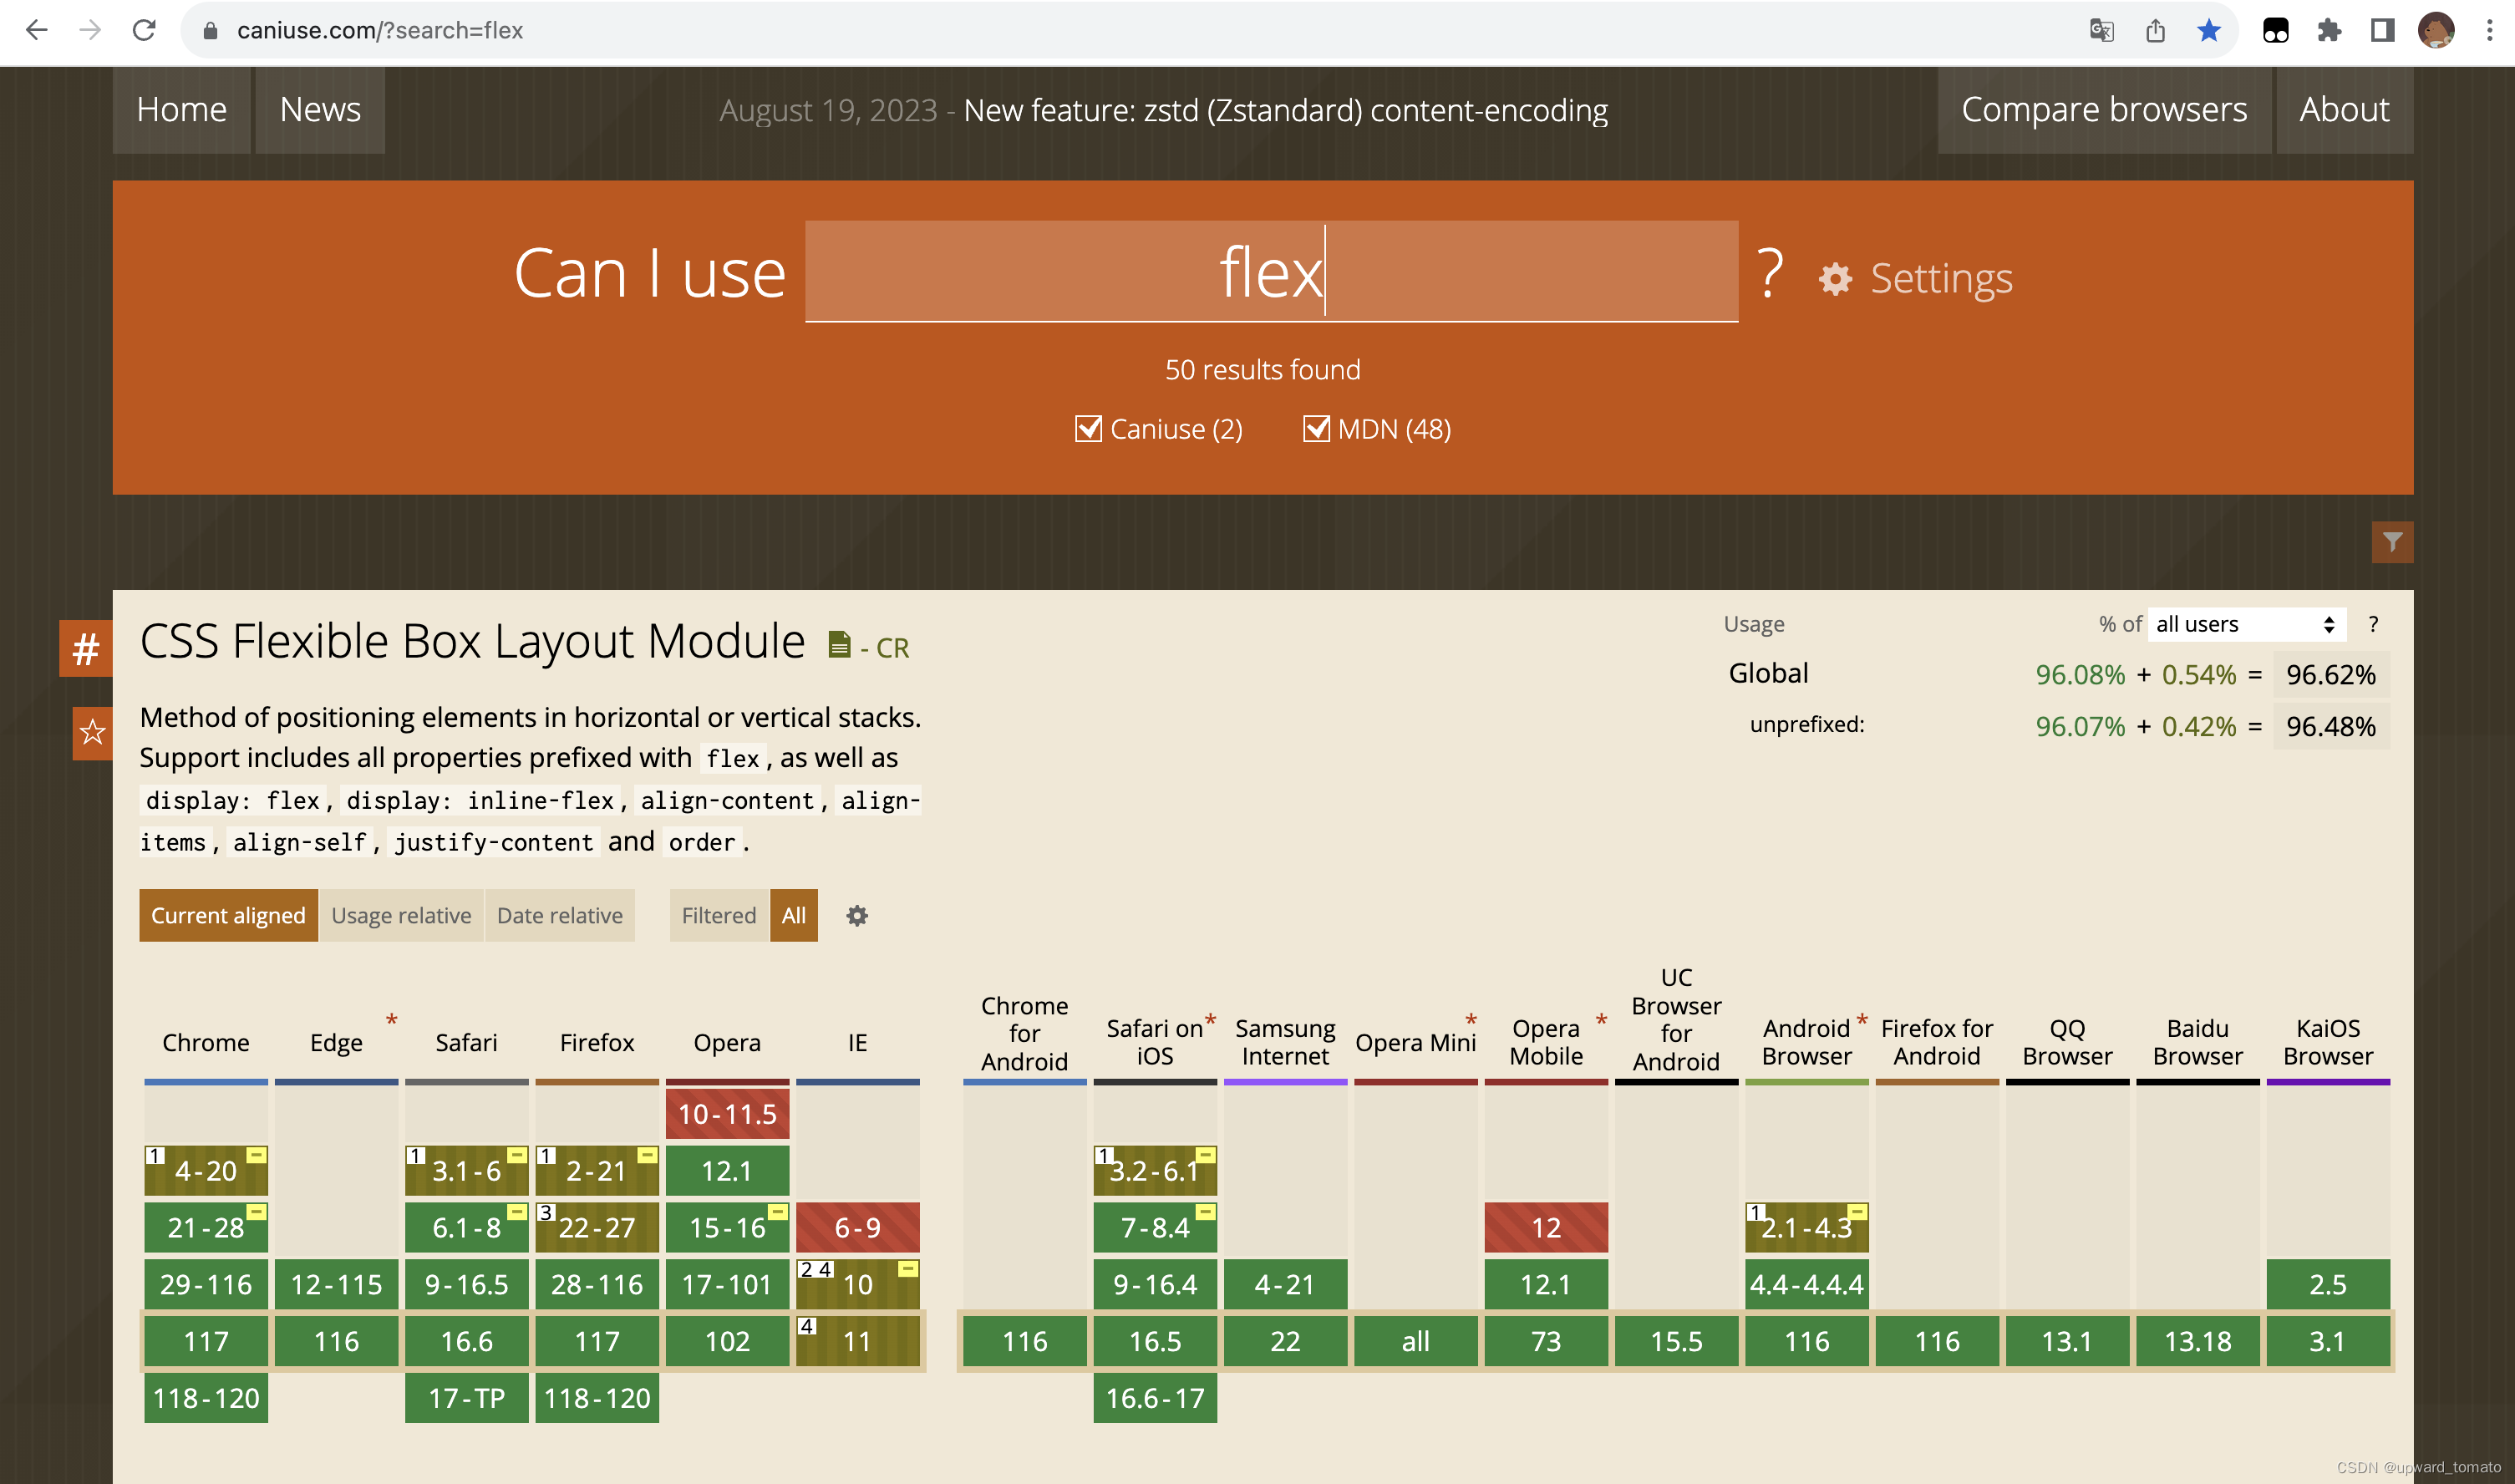2515x1484 pixels.
Task: Click the usage help question mark
Action: tap(2373, 625)
